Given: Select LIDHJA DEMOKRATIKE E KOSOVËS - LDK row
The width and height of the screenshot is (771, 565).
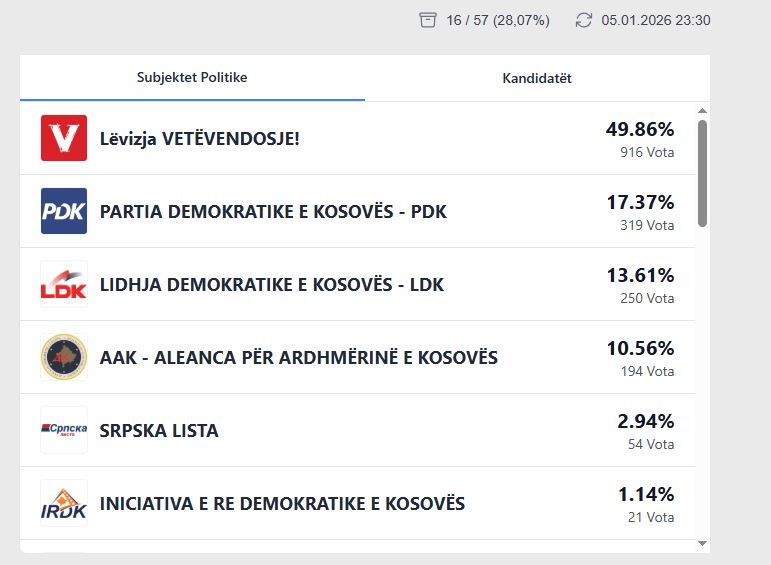Looking at the screenshot, I should click(x=272, y=285).
